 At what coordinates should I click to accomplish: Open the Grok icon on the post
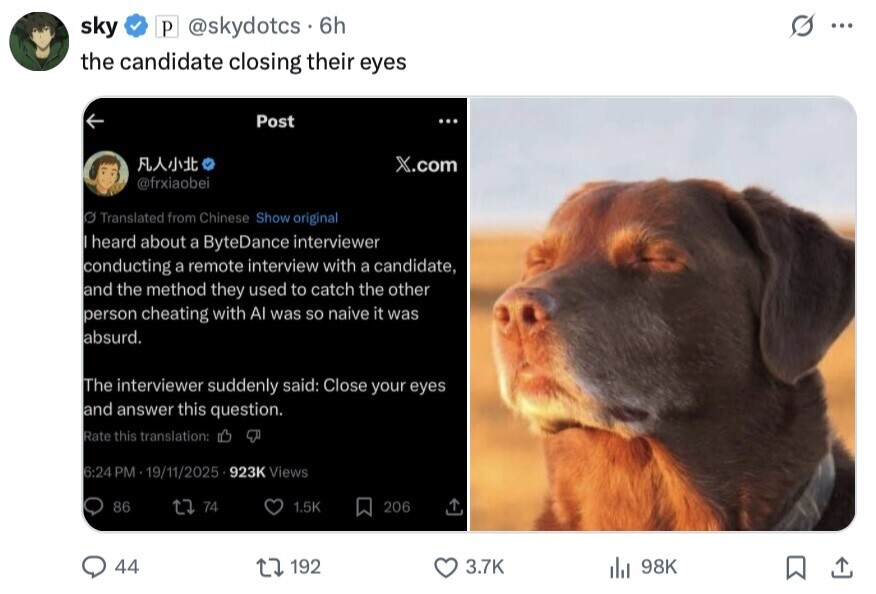802,27
